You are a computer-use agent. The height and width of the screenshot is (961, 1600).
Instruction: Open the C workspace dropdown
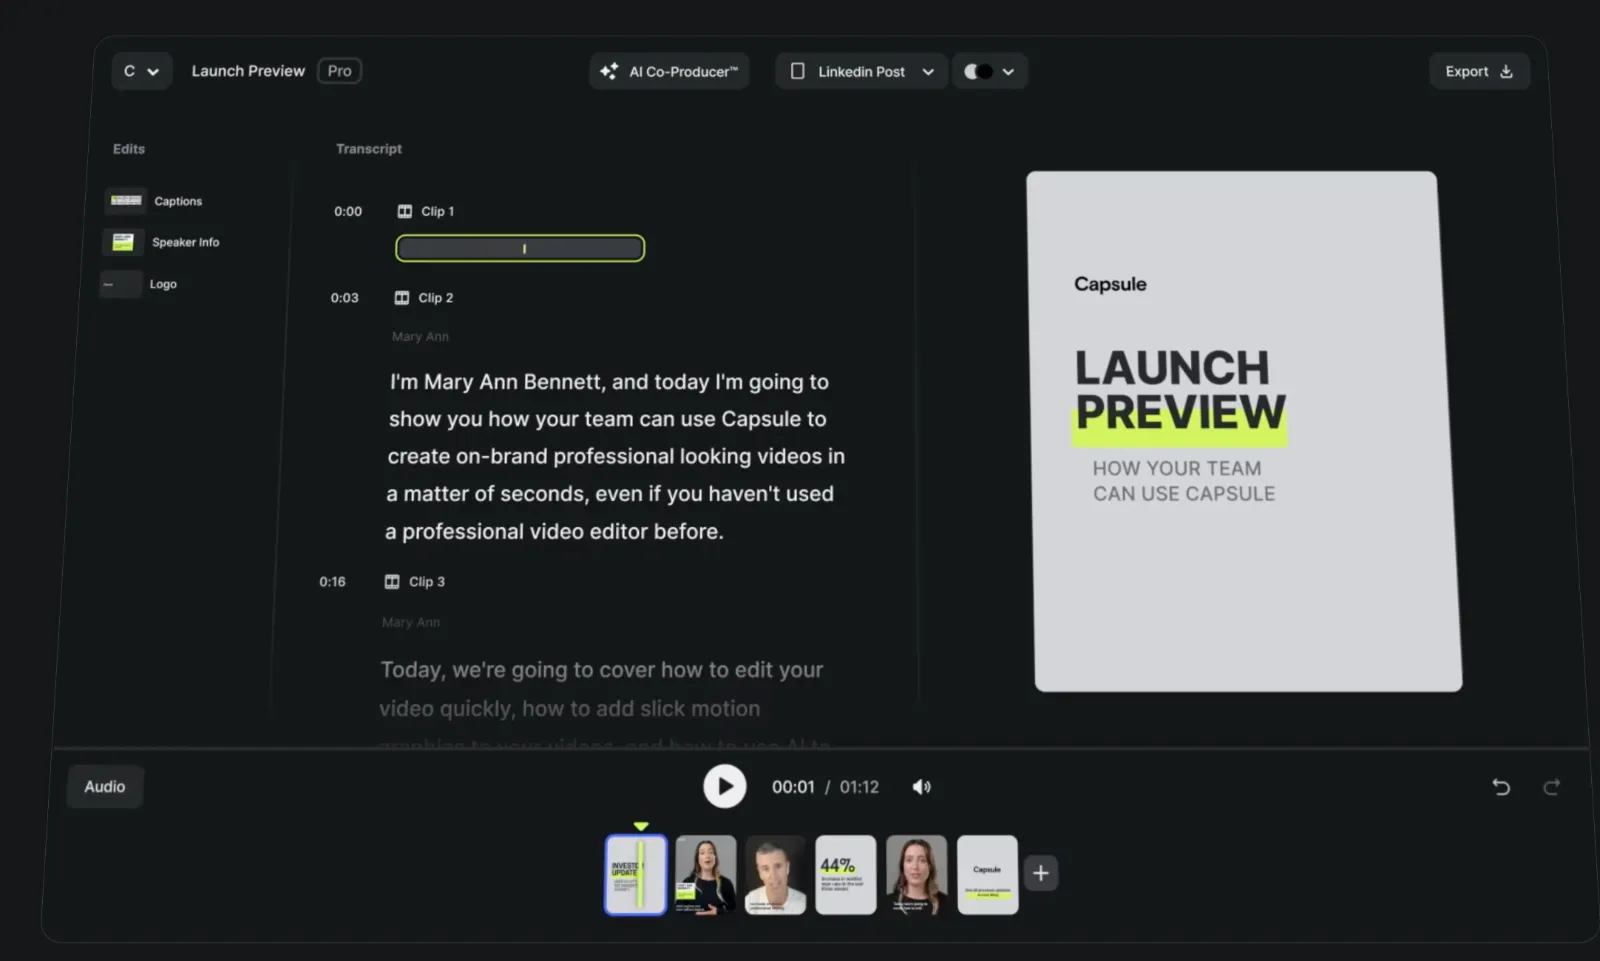click(x=141, y=71)
